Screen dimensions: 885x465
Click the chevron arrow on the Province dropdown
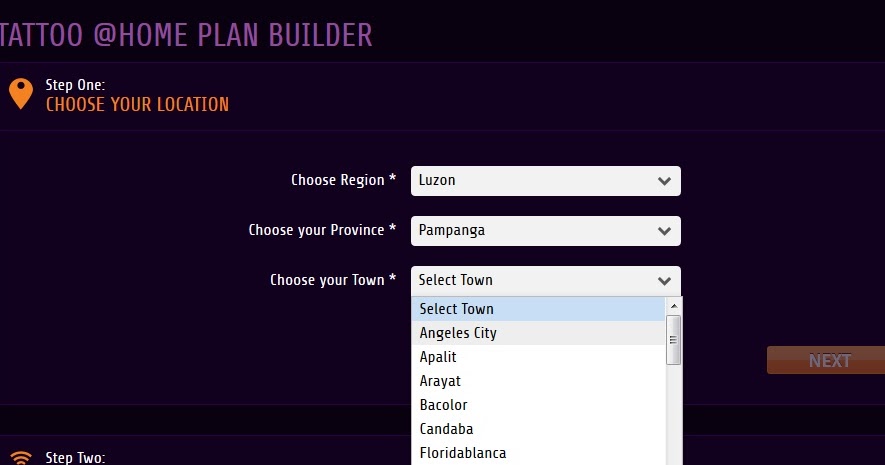pyautogui.click(x=664, y=231)
